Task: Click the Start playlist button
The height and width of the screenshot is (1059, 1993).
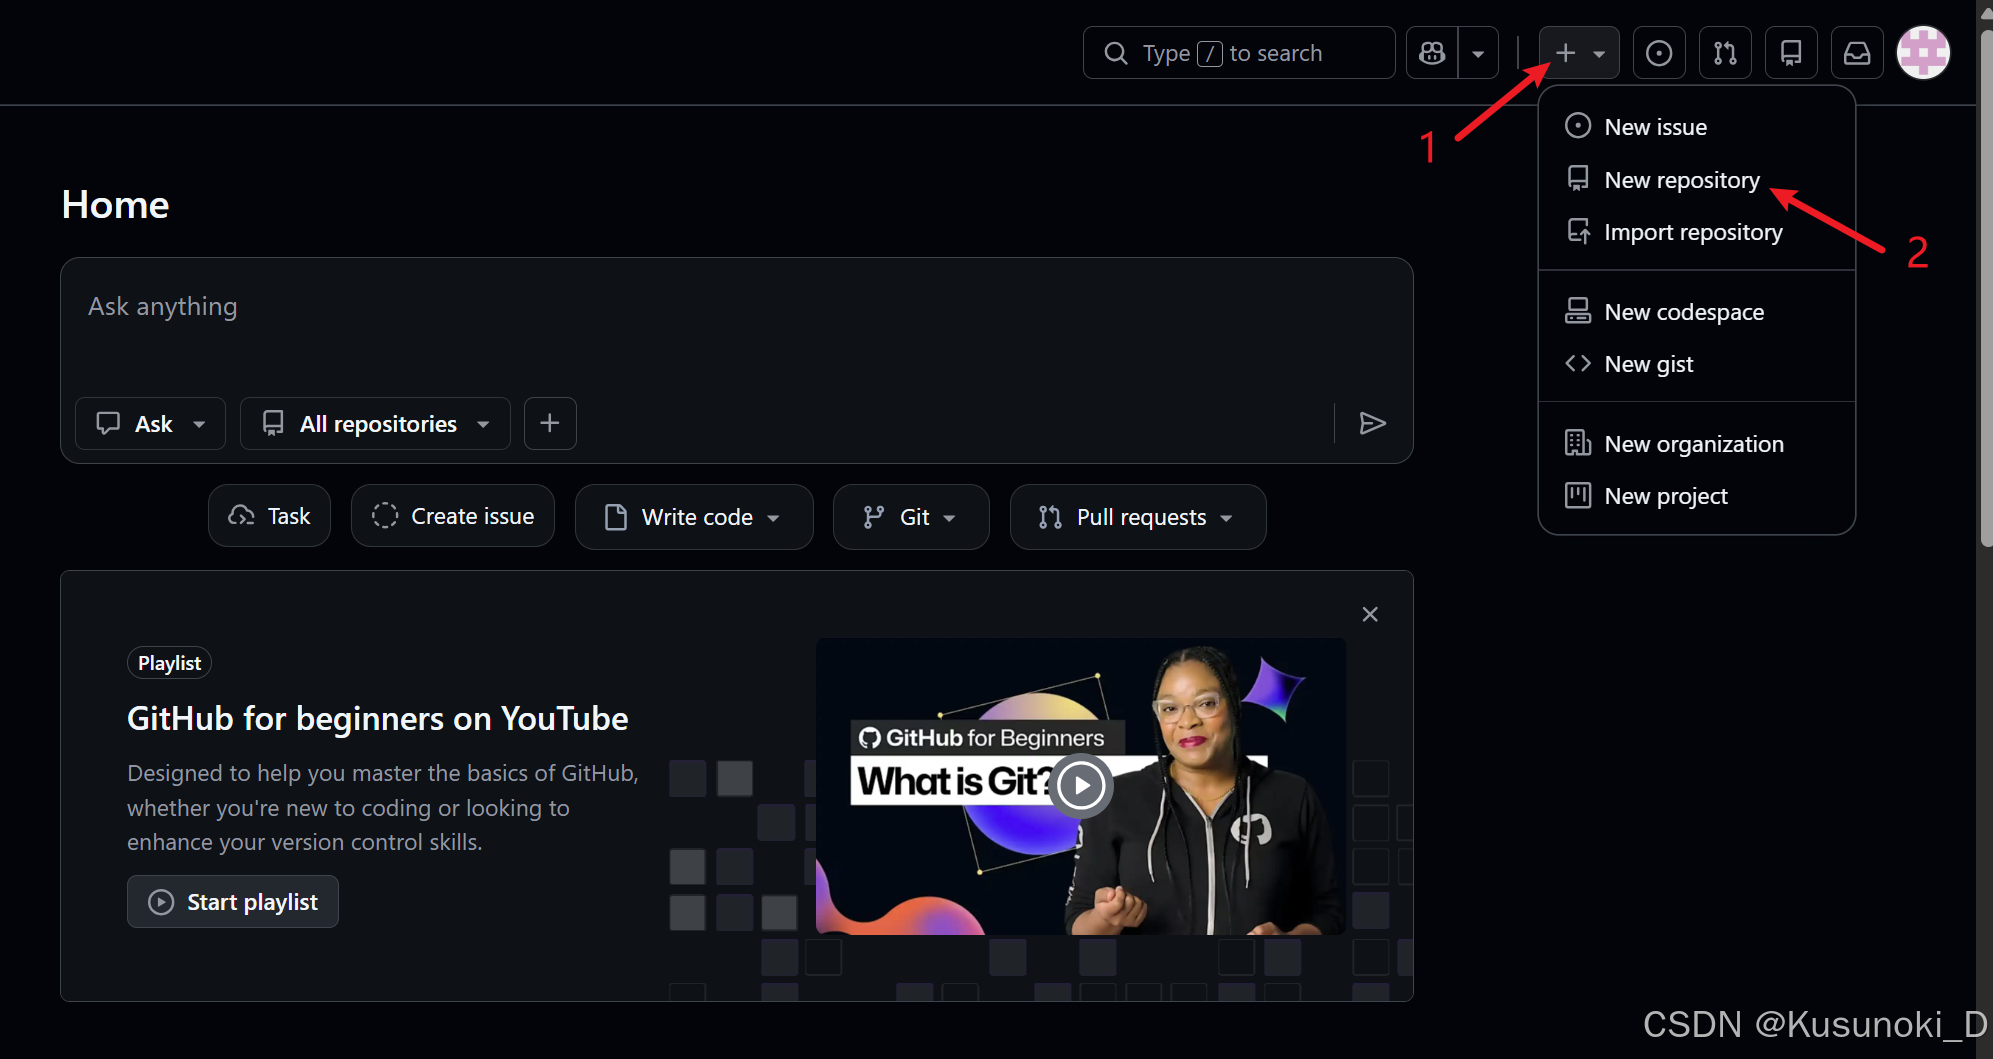Action: coord(233,902)
